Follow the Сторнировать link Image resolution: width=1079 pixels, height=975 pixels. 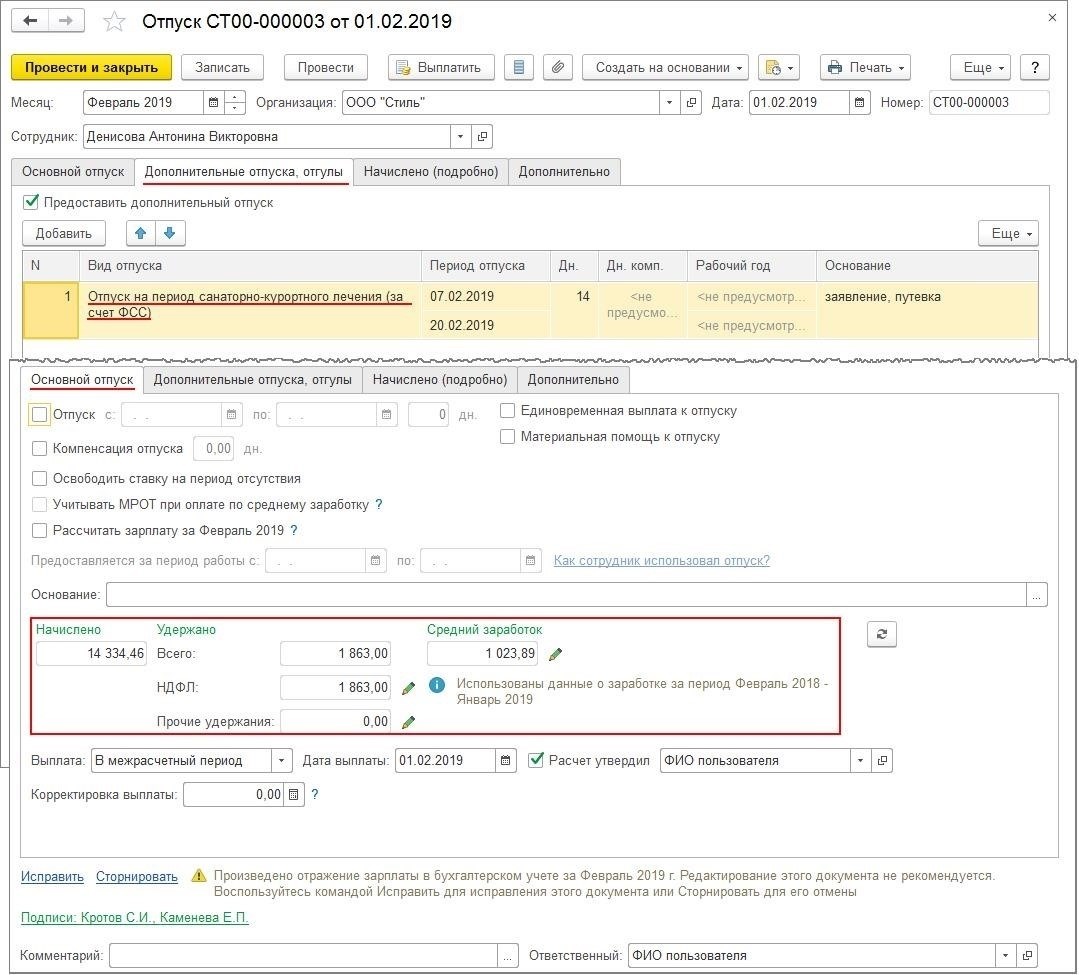137,877
